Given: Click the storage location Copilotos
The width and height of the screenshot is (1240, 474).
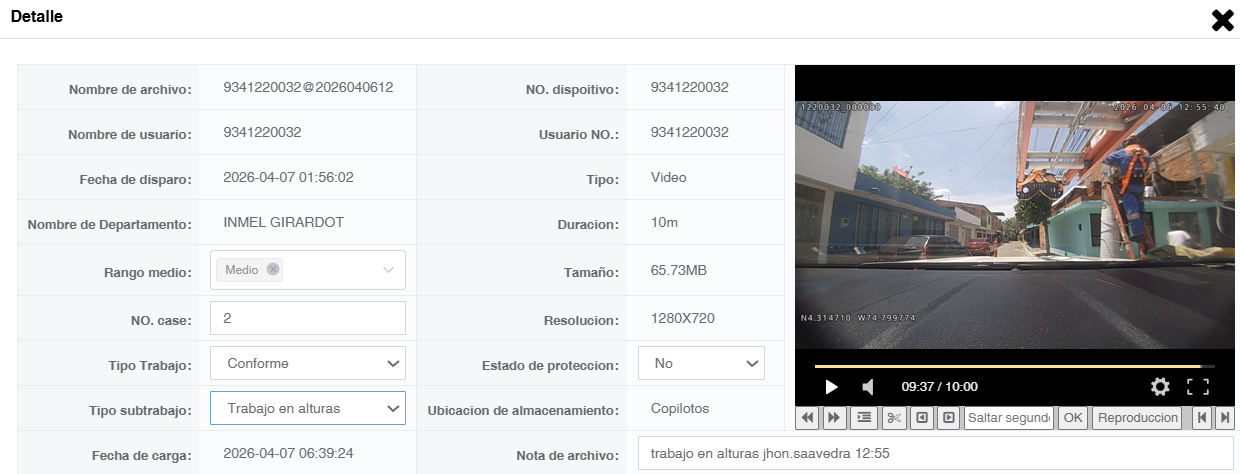Looking at the screenshot, I should (680, 408).
